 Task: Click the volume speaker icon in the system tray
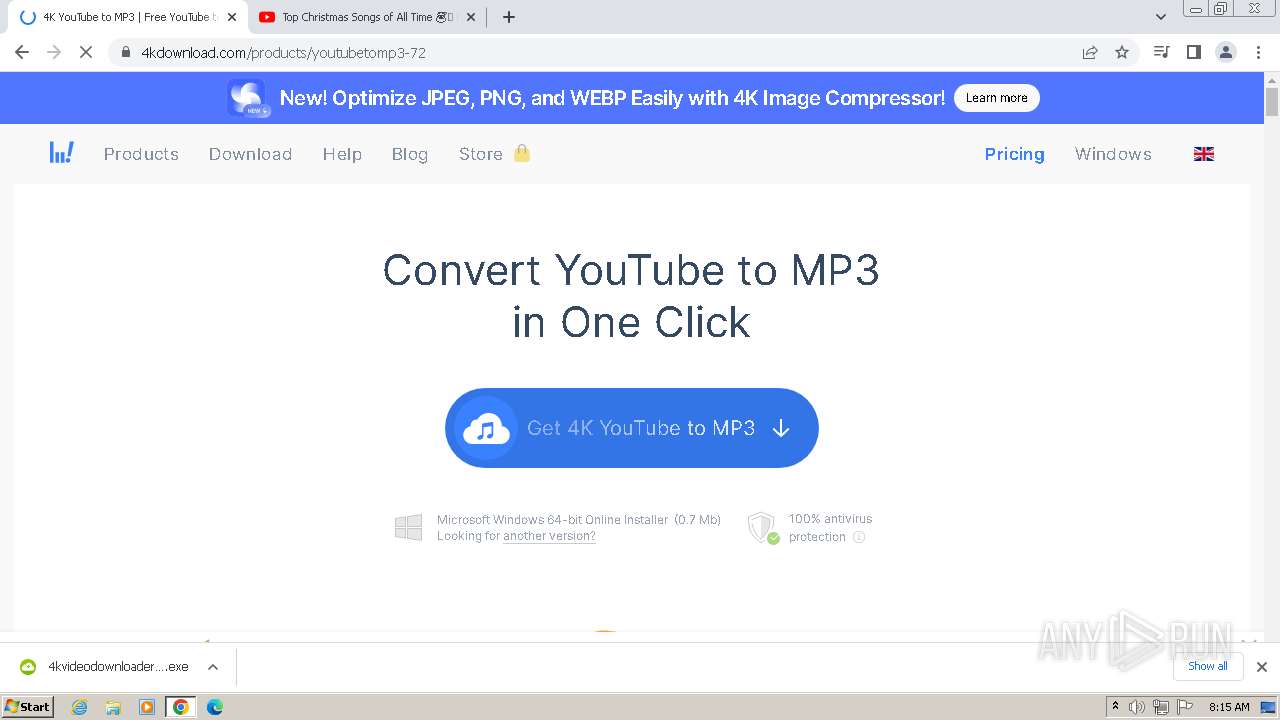[x=1137, y=707]
